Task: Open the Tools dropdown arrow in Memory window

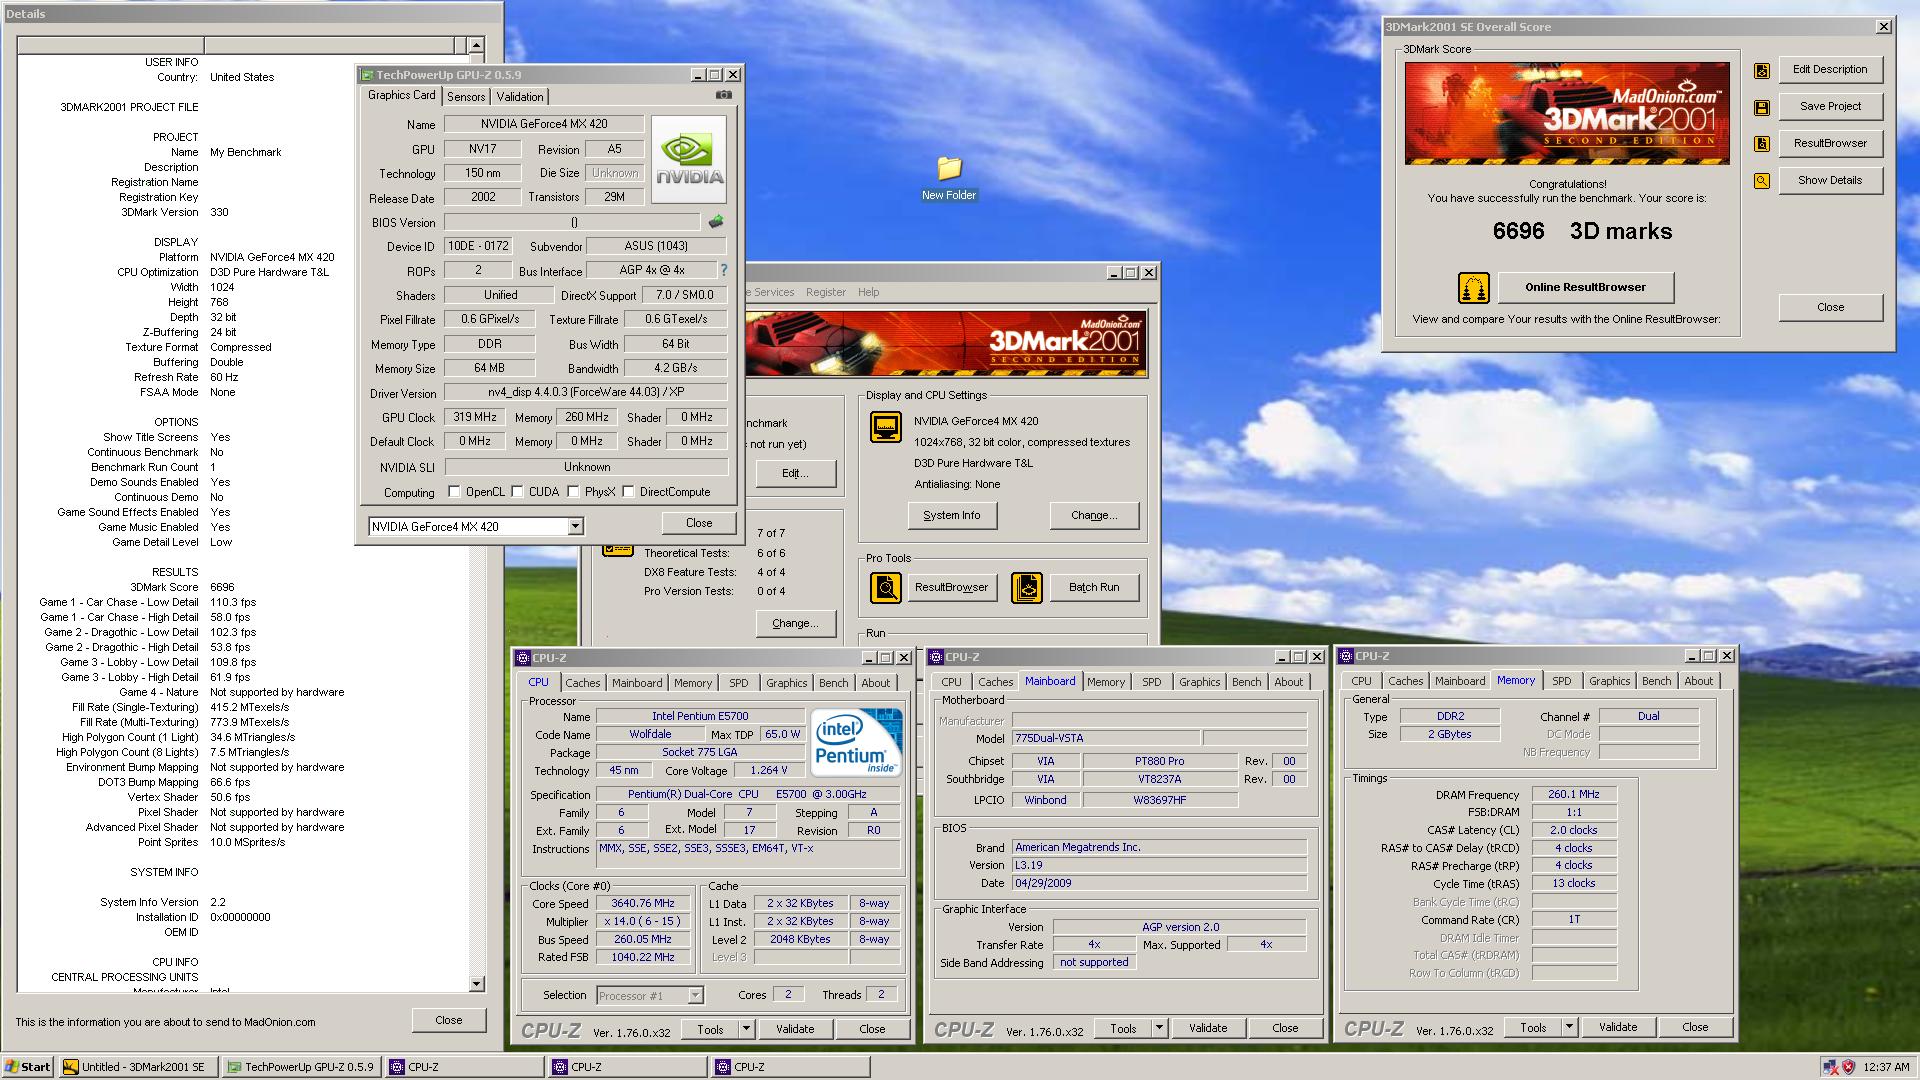Action: pyautogui.click(x=1569, y=1026)
